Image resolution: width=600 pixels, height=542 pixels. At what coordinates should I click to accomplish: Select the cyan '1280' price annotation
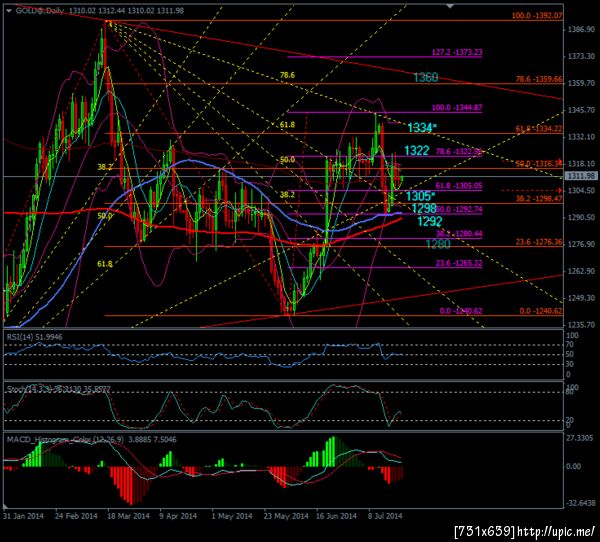[x=438, y=244]
